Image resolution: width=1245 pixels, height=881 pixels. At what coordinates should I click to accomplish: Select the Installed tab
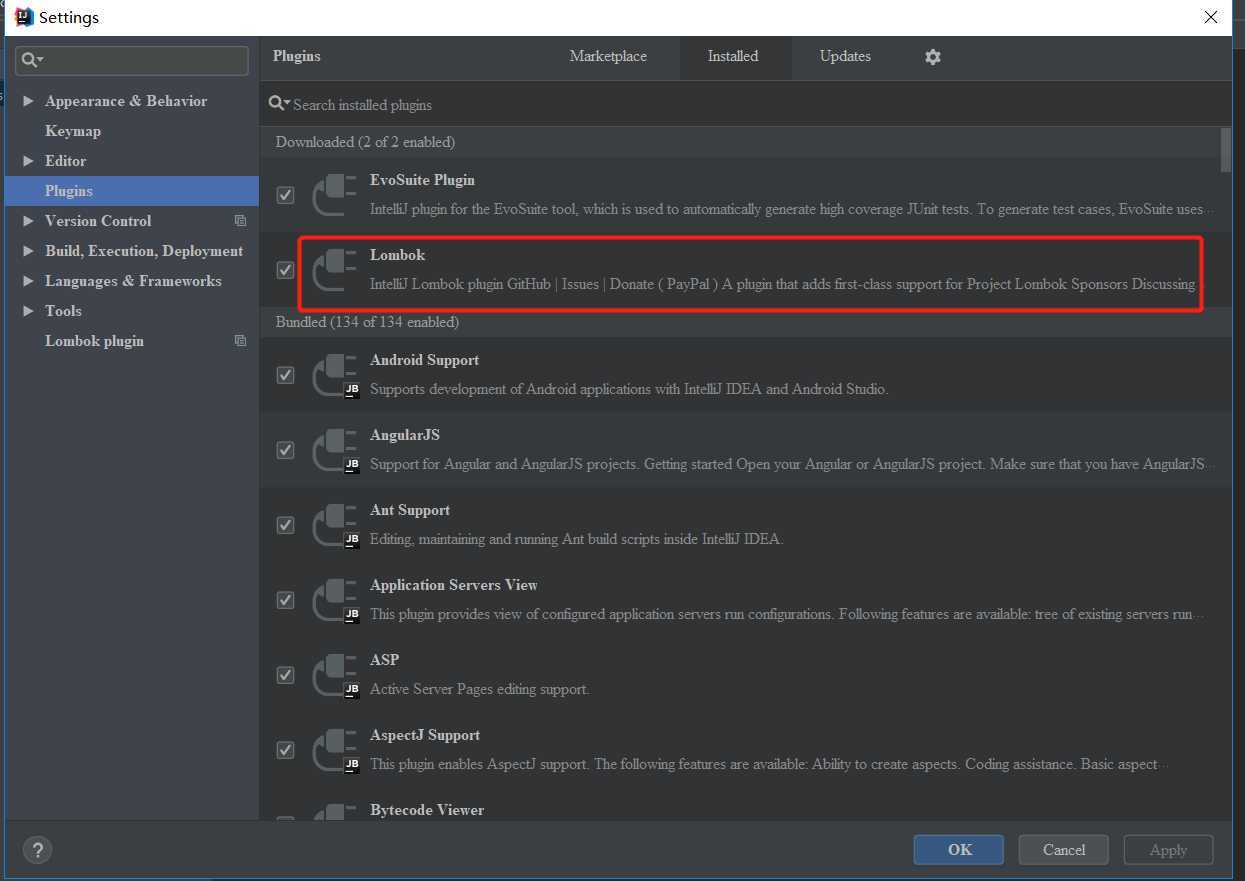733,57
